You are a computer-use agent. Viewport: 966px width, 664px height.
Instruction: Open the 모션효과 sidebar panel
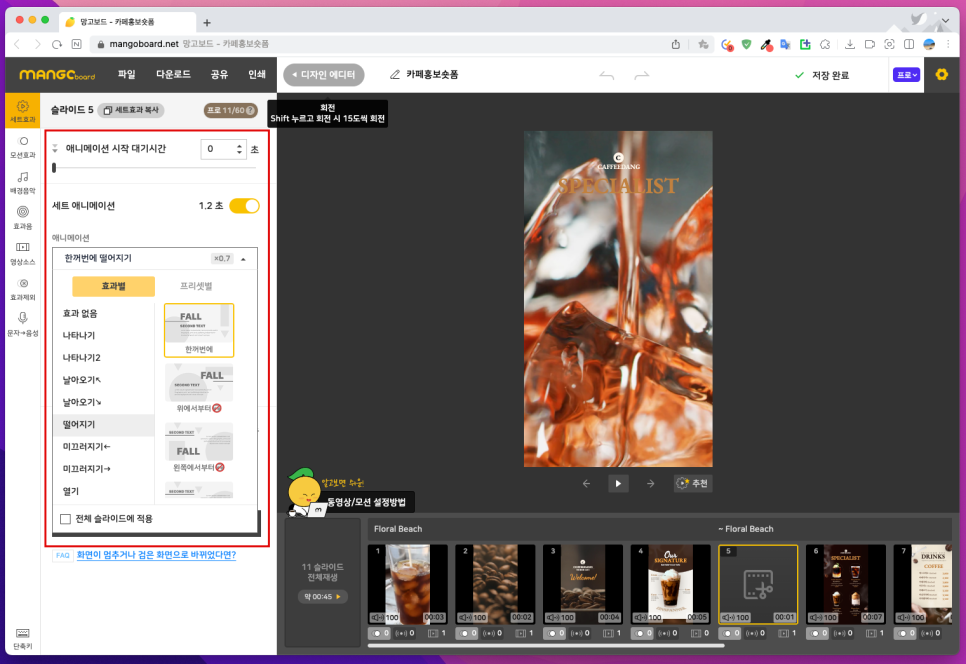click(23, 147)
